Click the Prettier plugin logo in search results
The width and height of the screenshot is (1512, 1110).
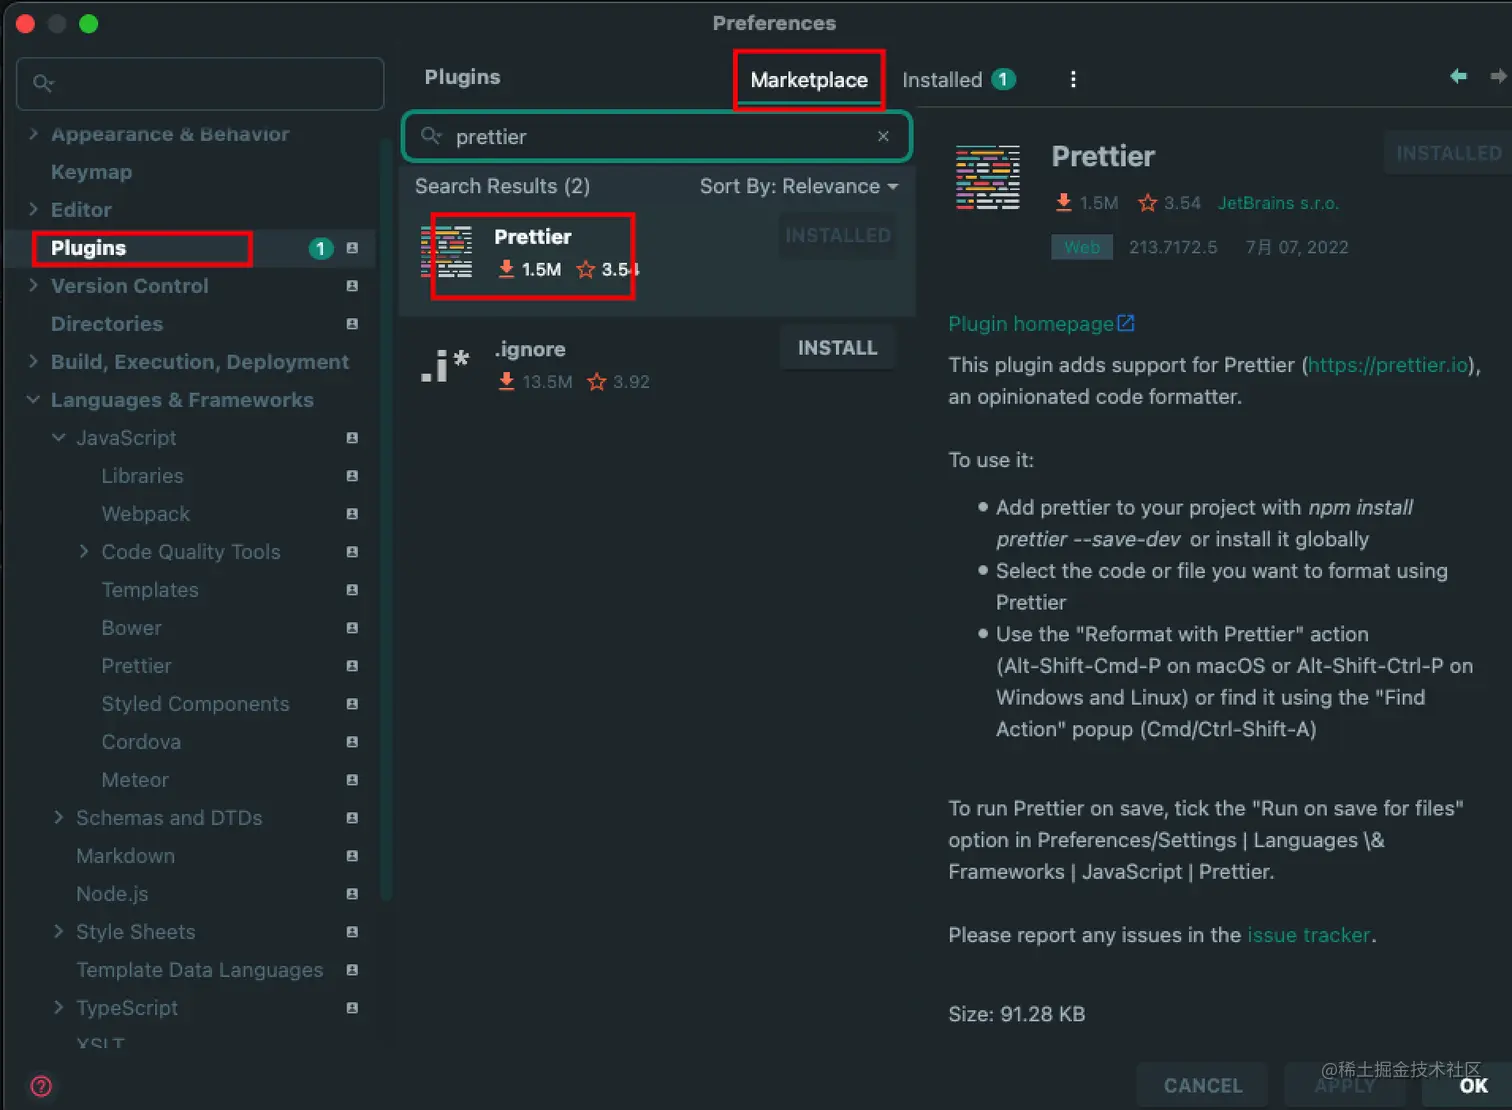[446, 252]
